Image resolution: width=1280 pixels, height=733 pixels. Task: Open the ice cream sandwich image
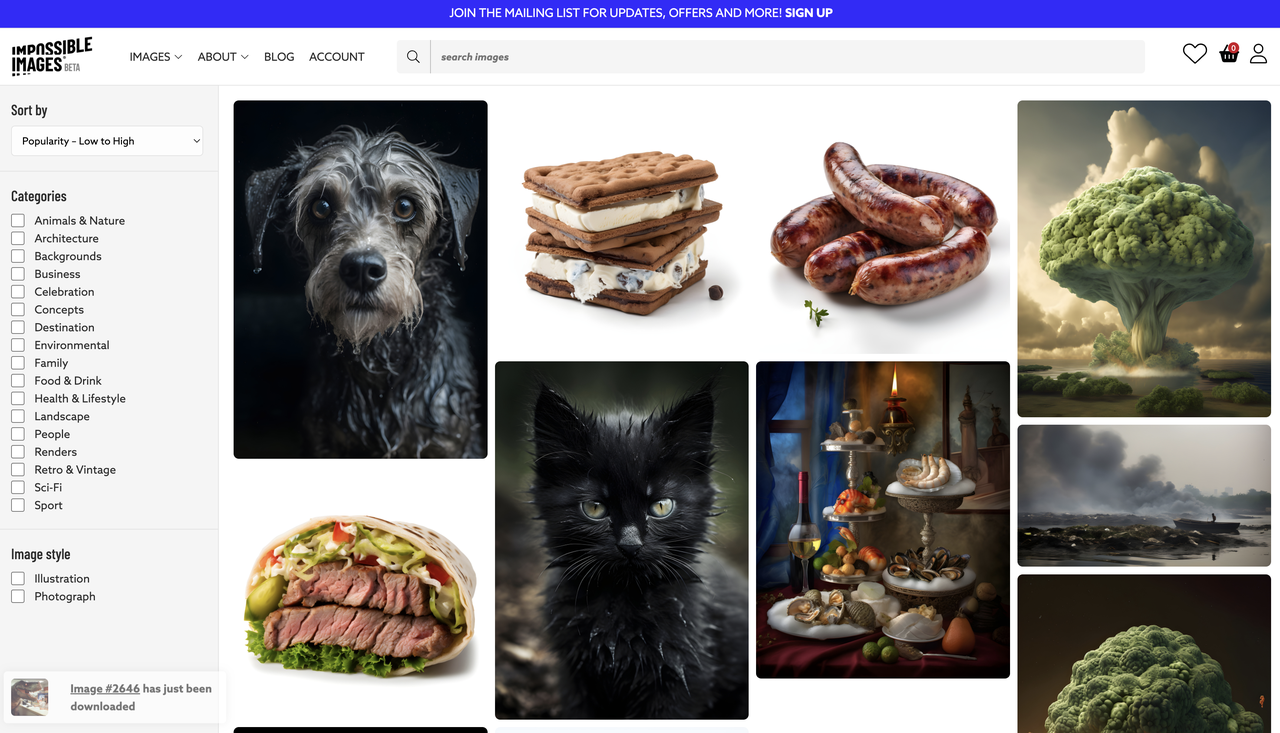(x=622, y=227)
